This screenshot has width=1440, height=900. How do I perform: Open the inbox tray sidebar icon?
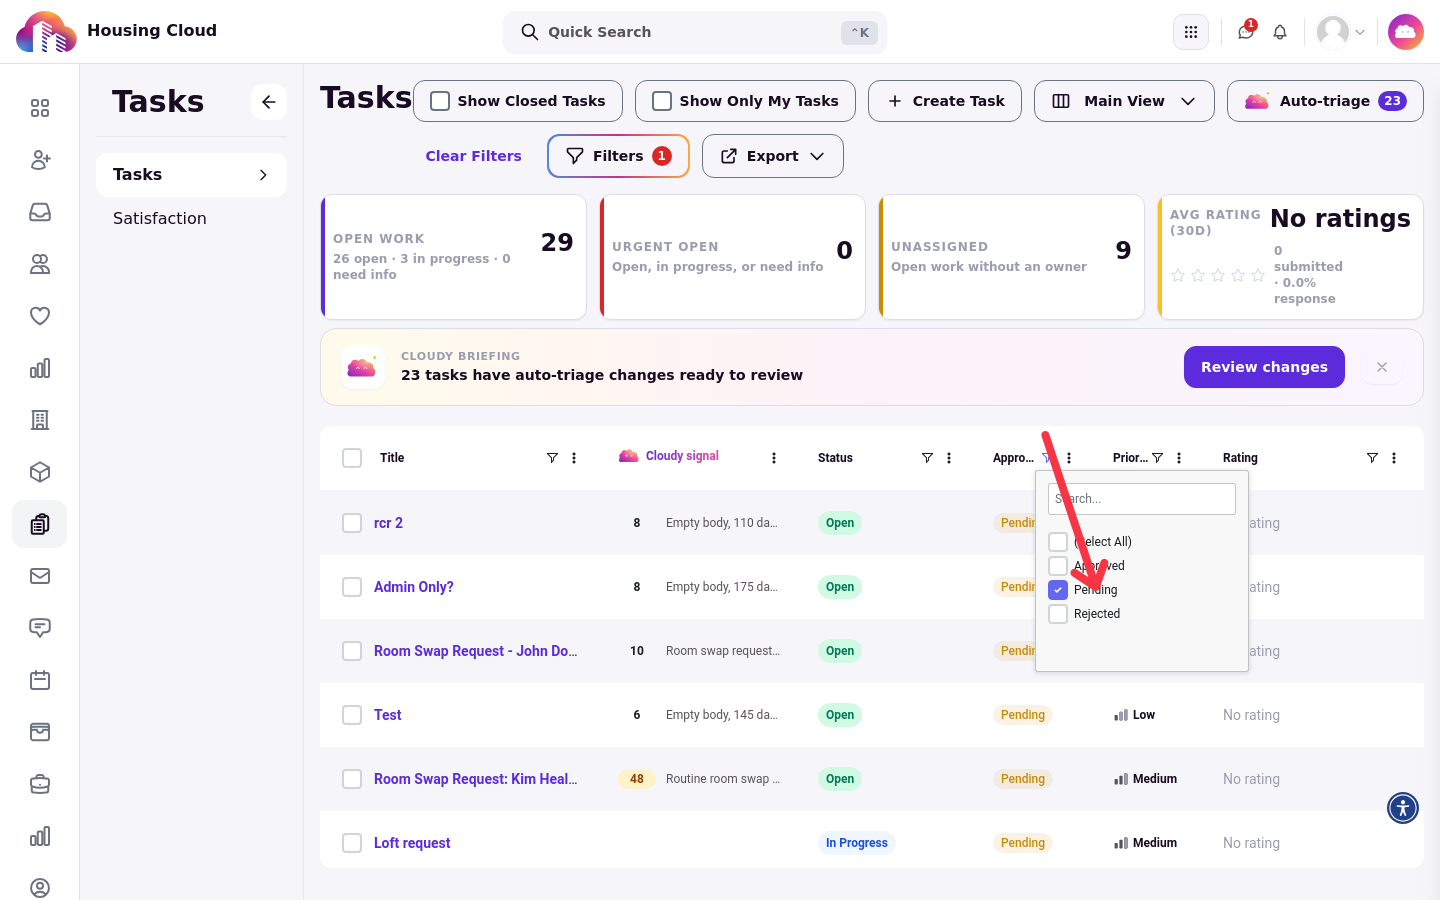pos(40,212)
